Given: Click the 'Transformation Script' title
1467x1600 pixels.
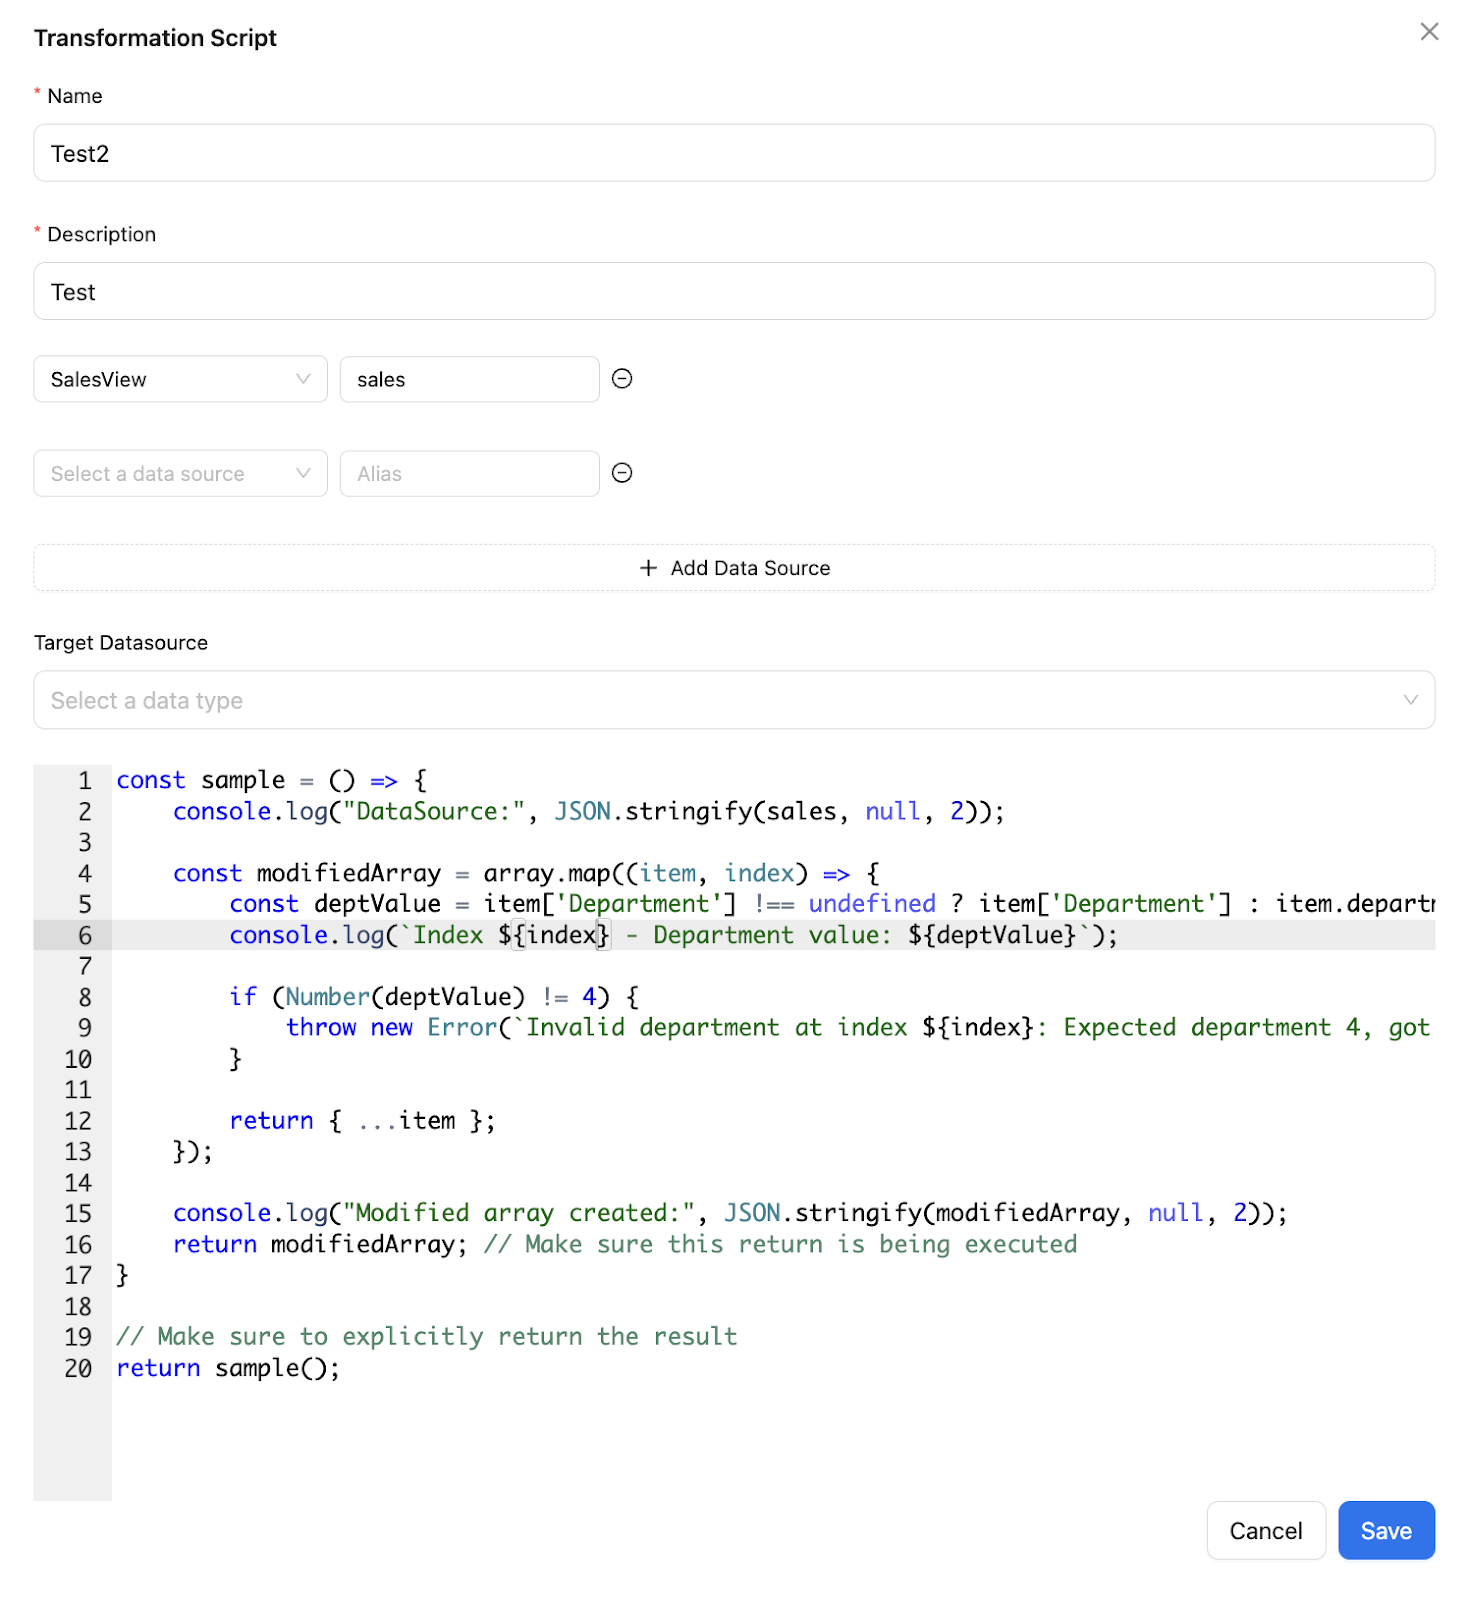Looking at the screenshot, I should tap(155, 38).
